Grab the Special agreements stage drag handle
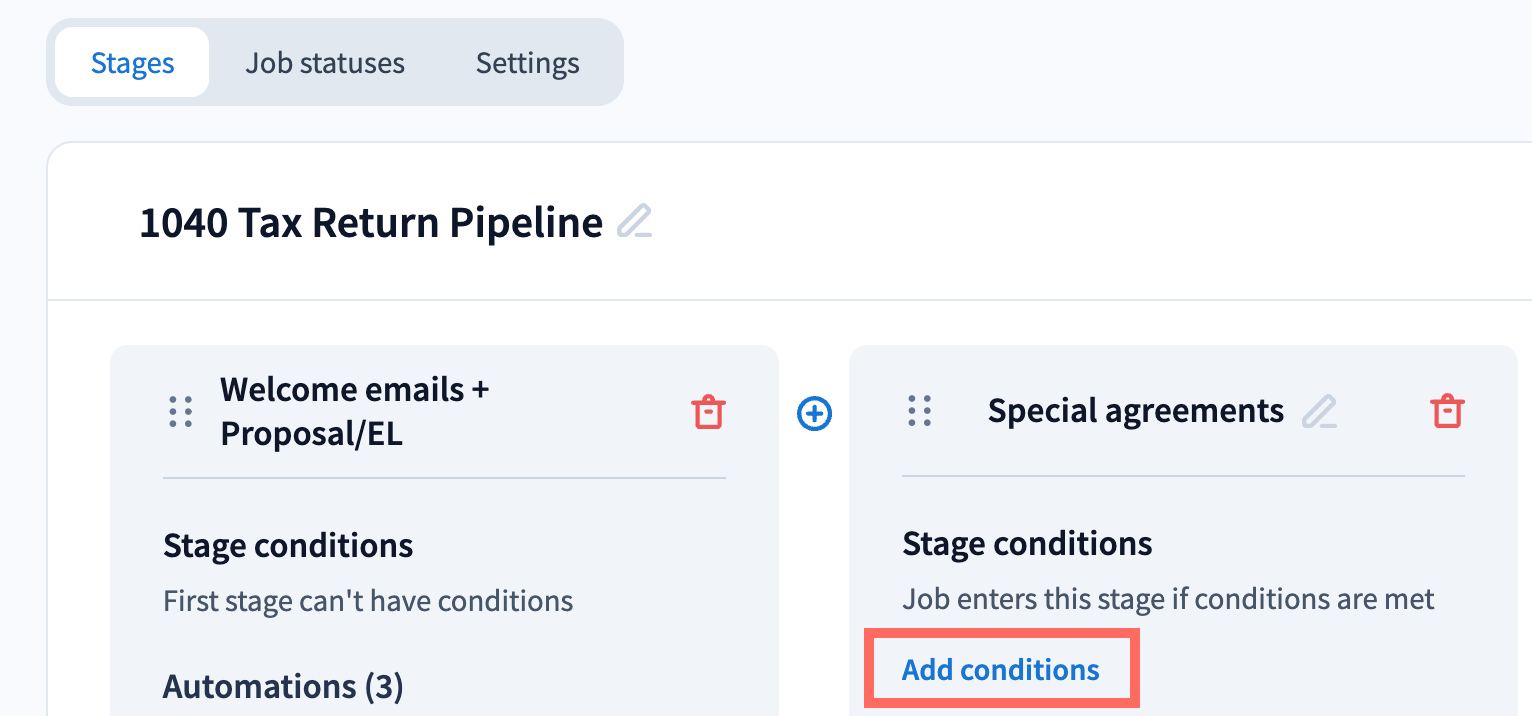Image resolution: width=1532 pixels, height=716 pixels. [x=919, y=411]
